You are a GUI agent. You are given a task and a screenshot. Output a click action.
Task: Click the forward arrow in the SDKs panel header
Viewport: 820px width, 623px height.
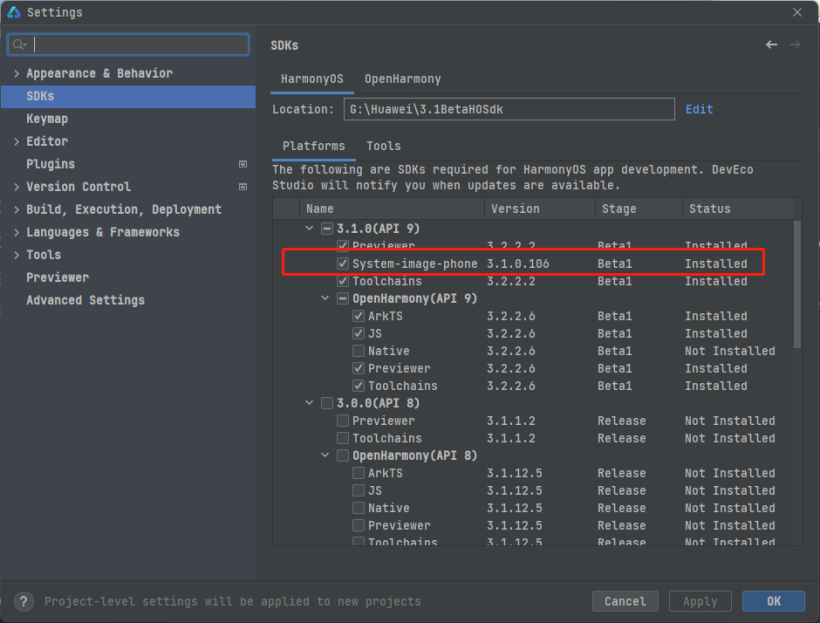point(795,44)
